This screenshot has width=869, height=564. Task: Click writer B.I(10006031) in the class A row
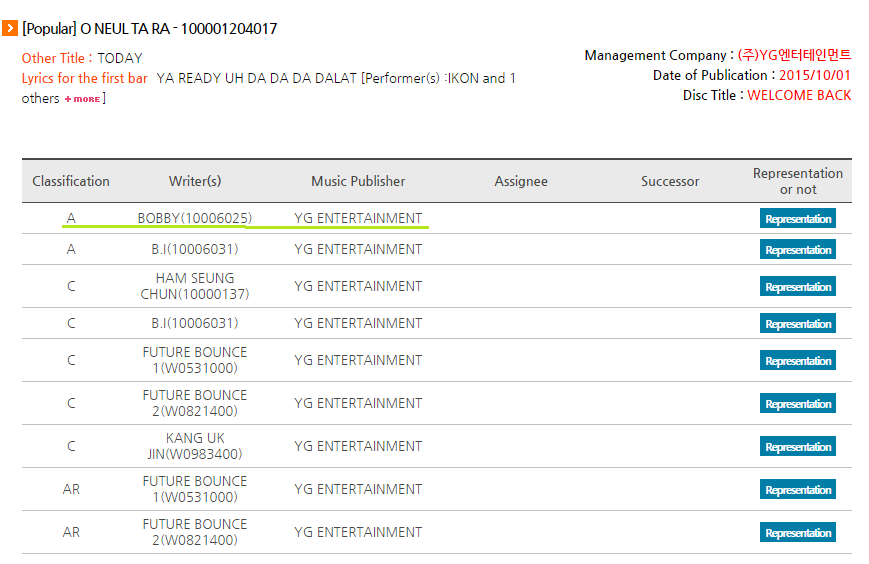[x=195, y=249]
